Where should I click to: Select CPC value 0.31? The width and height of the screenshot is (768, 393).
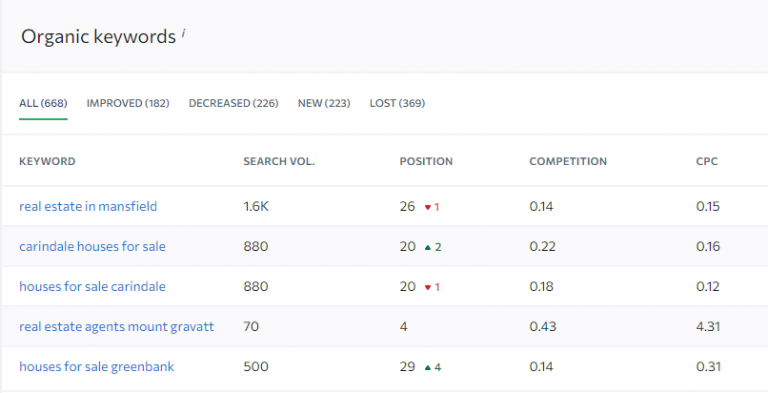click(708, 367)
